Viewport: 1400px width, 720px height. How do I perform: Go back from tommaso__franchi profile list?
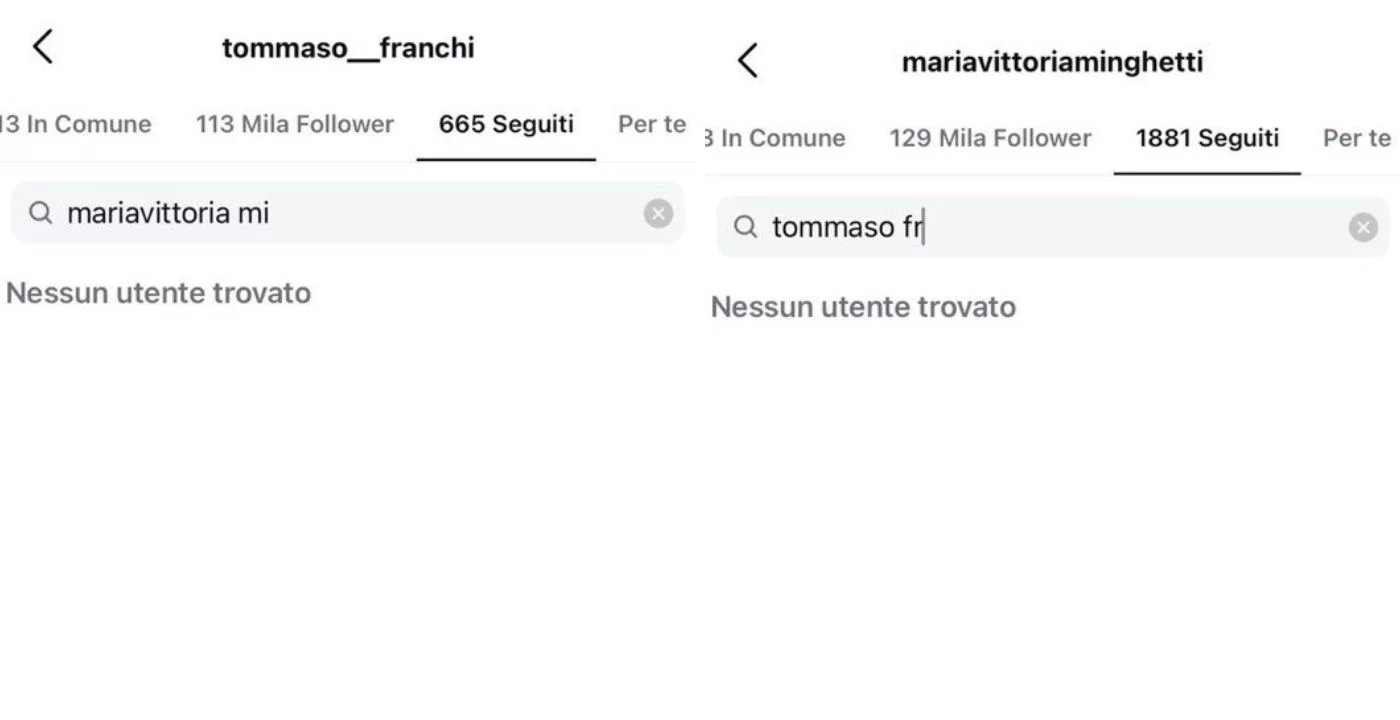(x=43, y=47)
